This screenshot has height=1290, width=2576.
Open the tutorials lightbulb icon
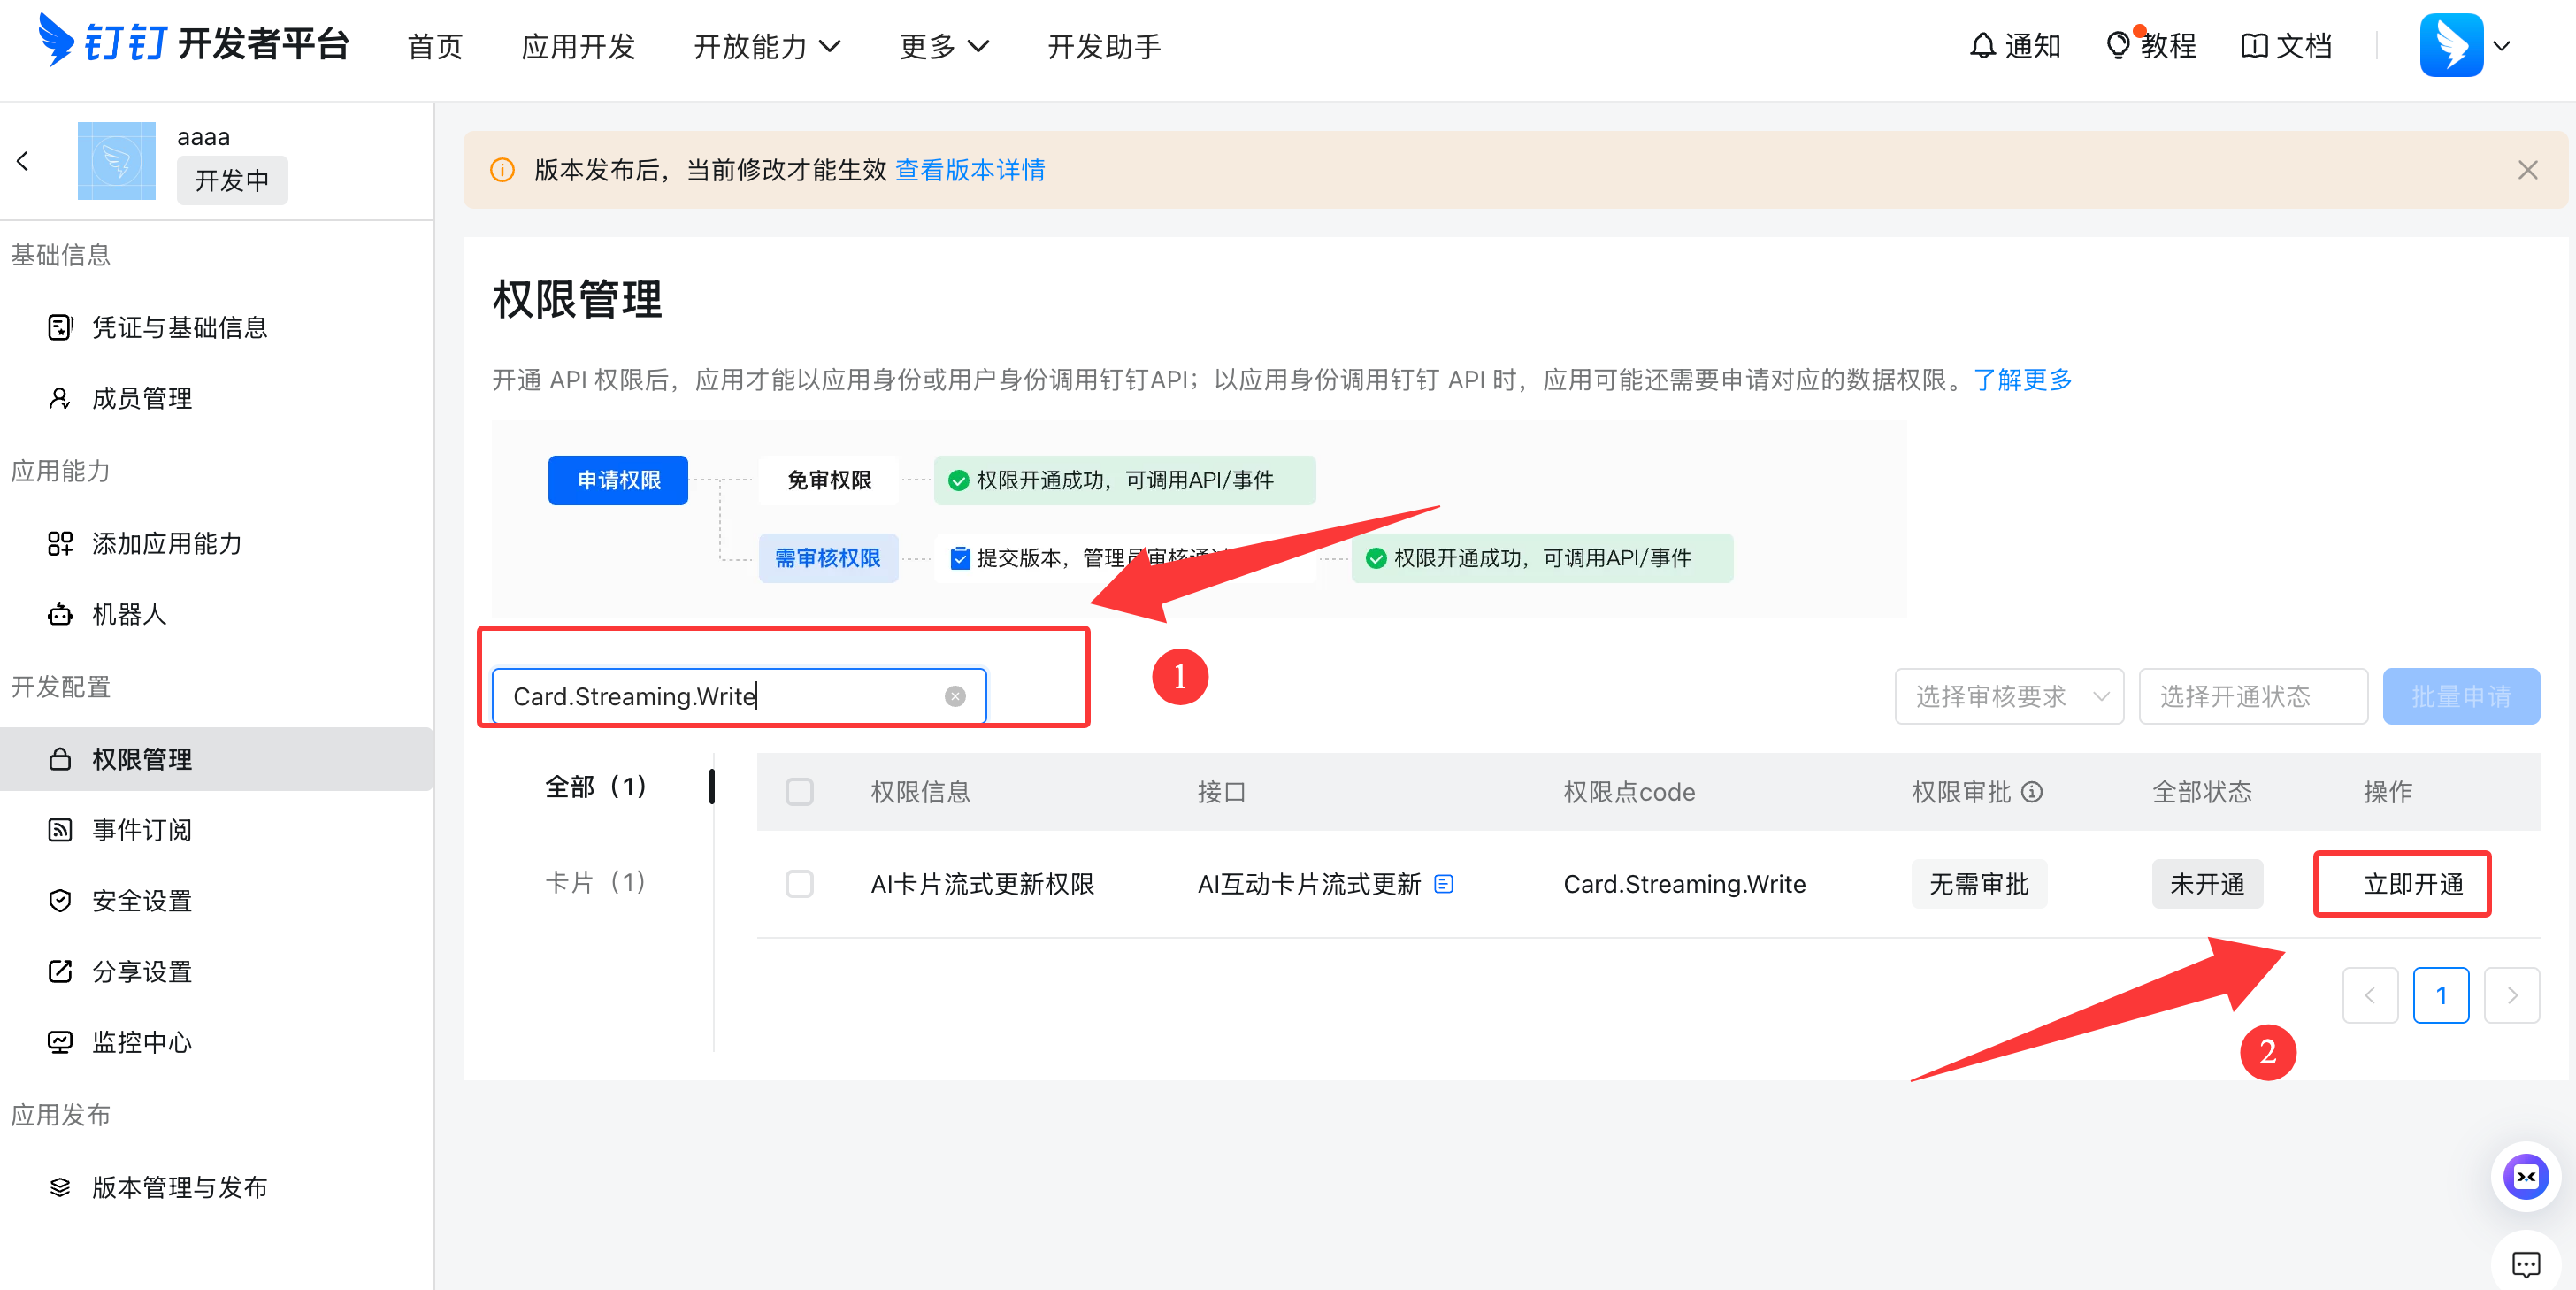(2117, 46)
